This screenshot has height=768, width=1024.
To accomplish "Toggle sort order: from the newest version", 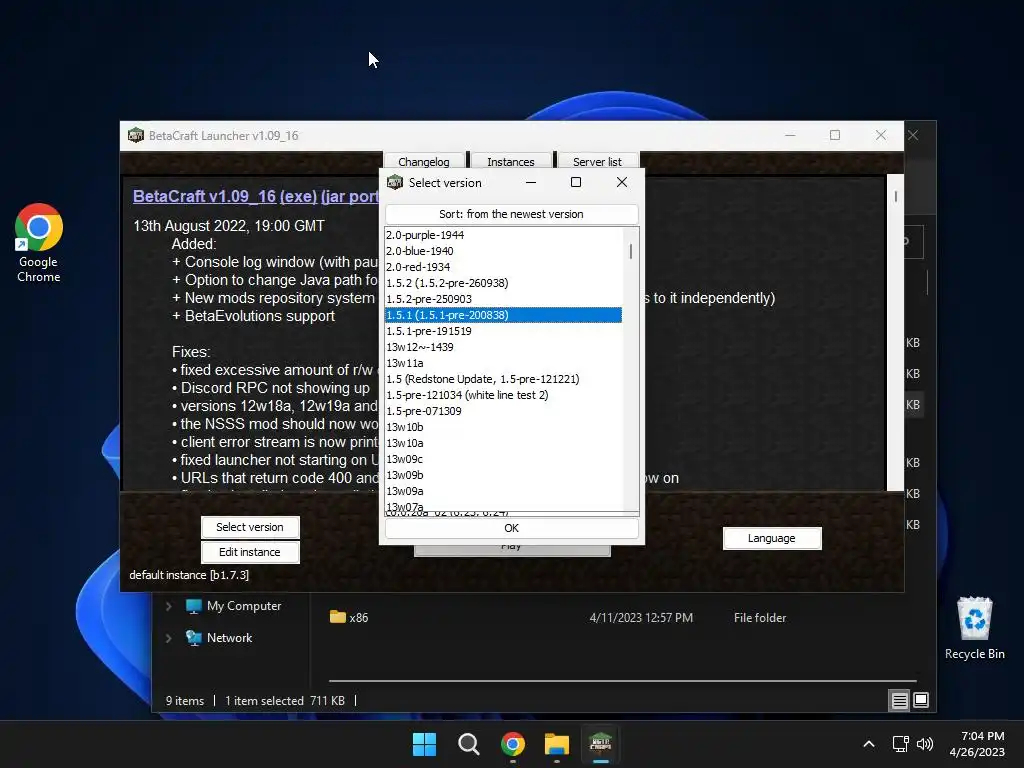I will (511, 214).
